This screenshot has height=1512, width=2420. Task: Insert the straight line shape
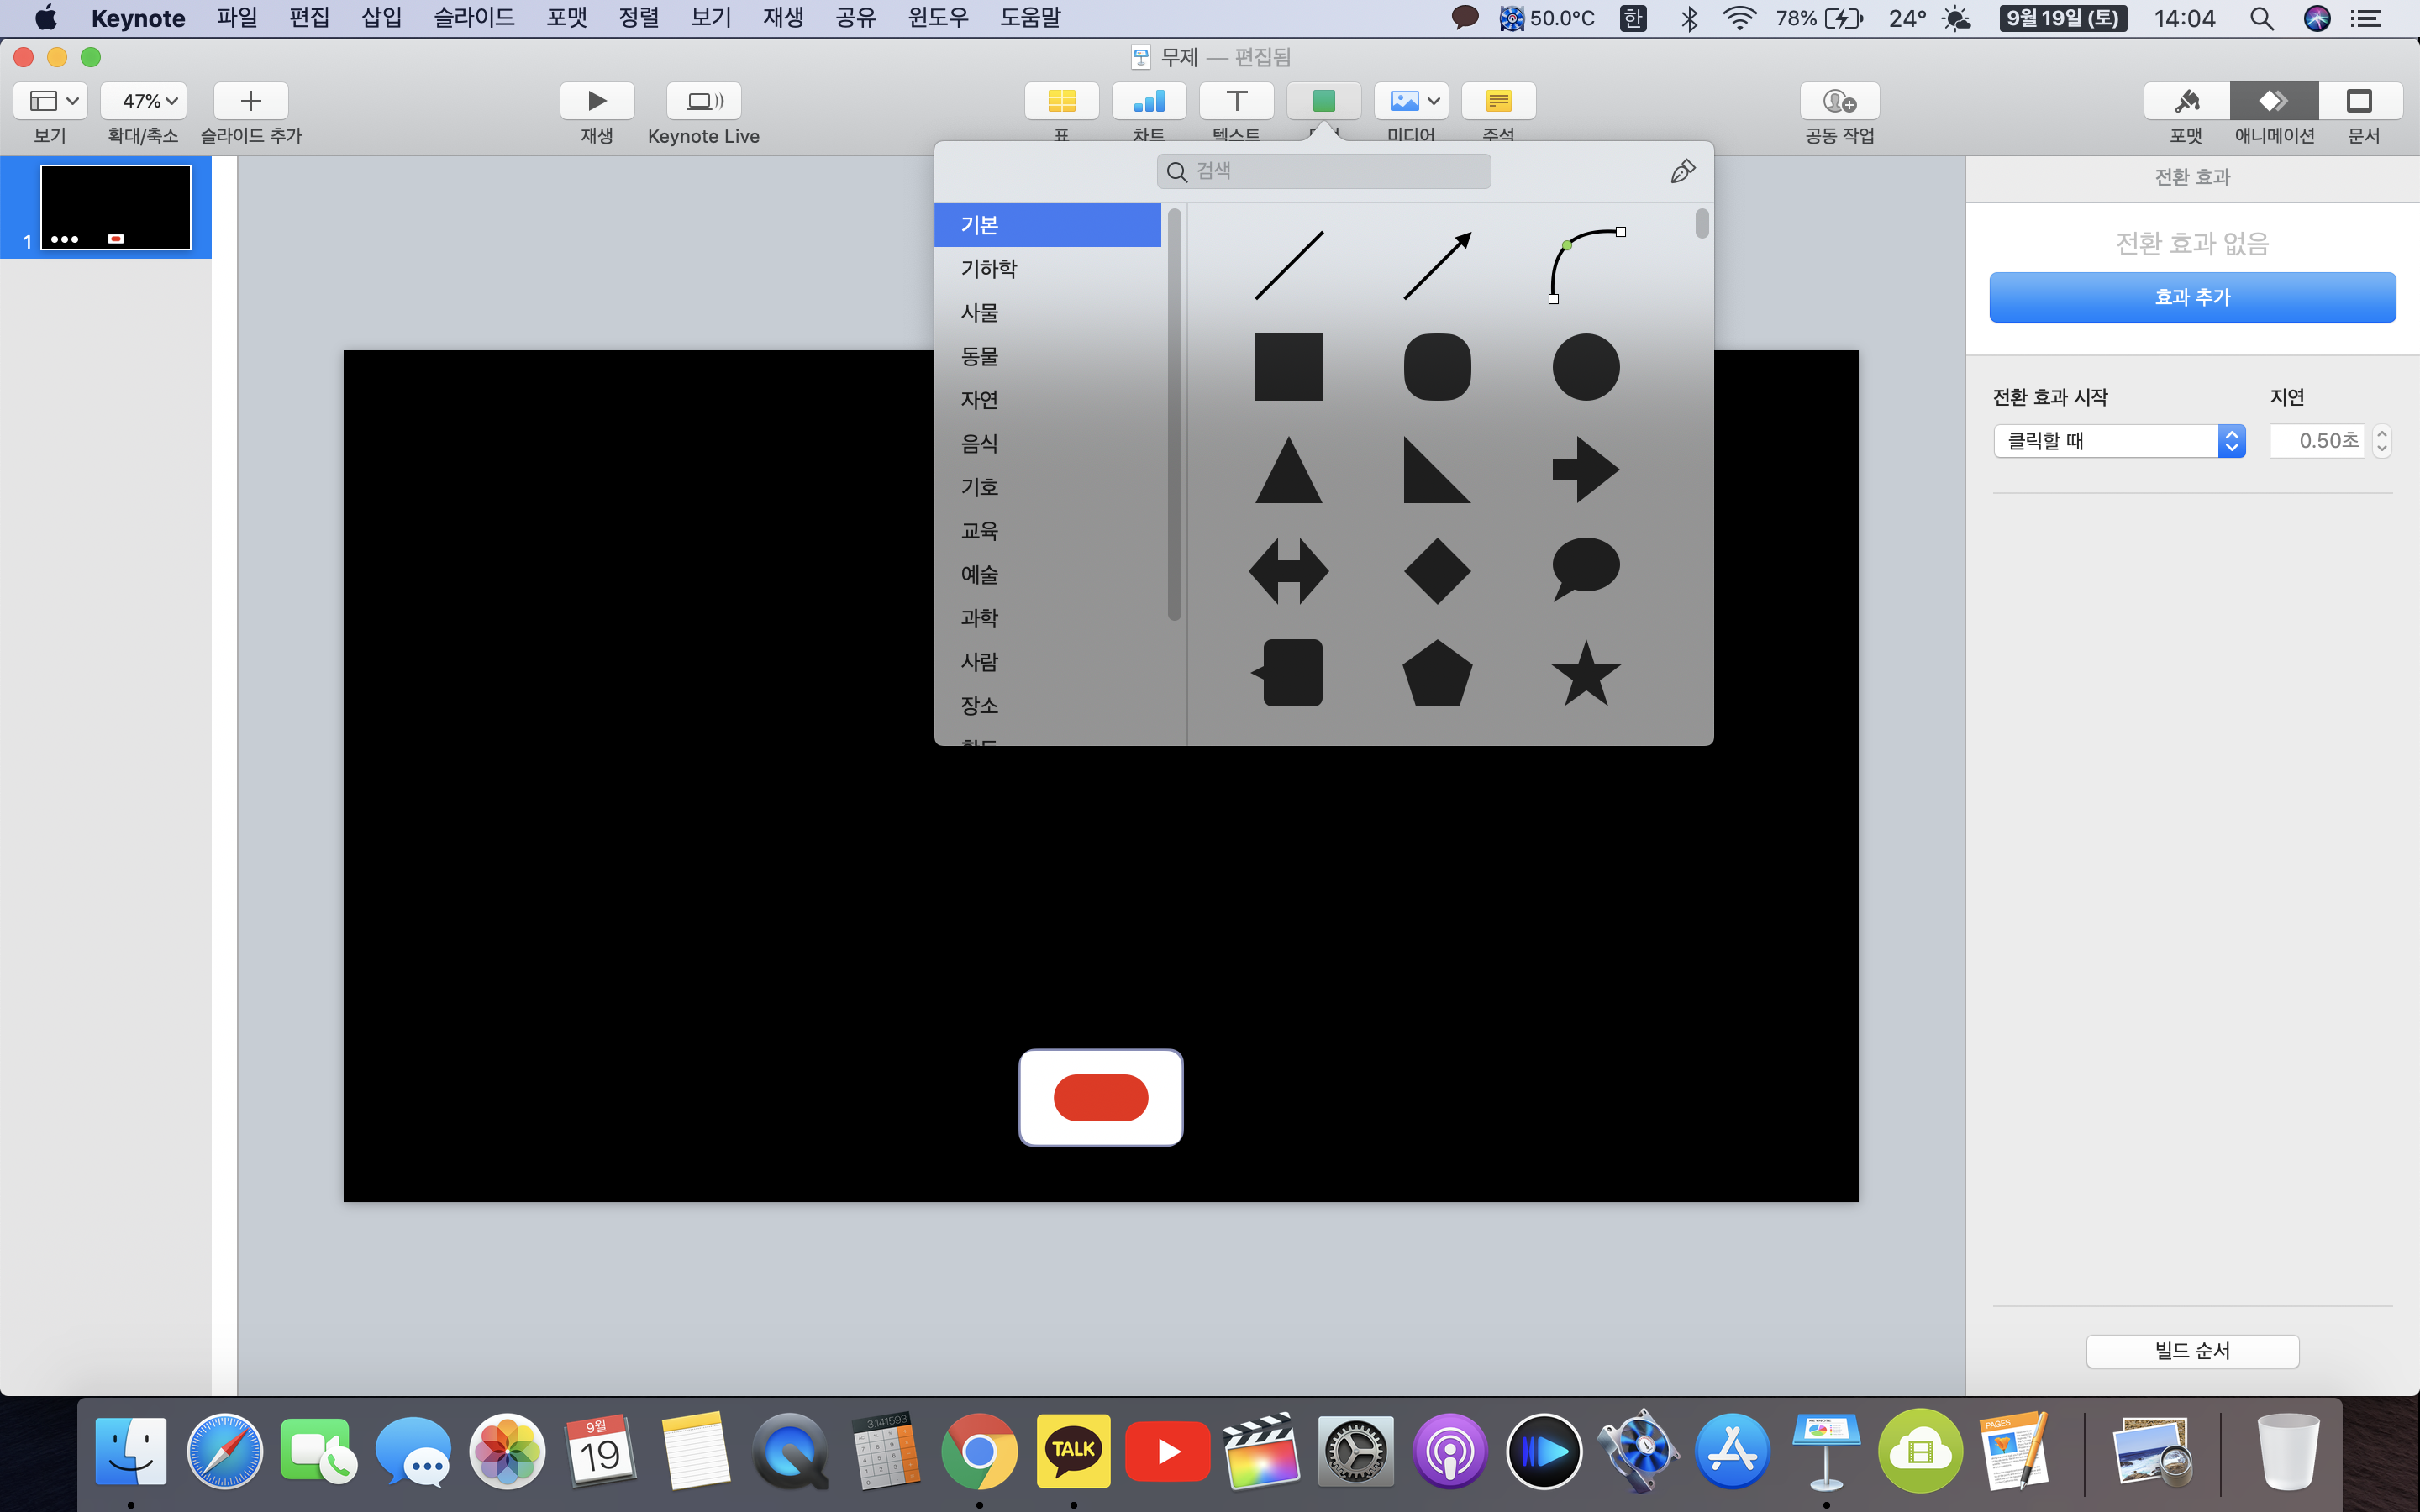tap(1289, 265)
